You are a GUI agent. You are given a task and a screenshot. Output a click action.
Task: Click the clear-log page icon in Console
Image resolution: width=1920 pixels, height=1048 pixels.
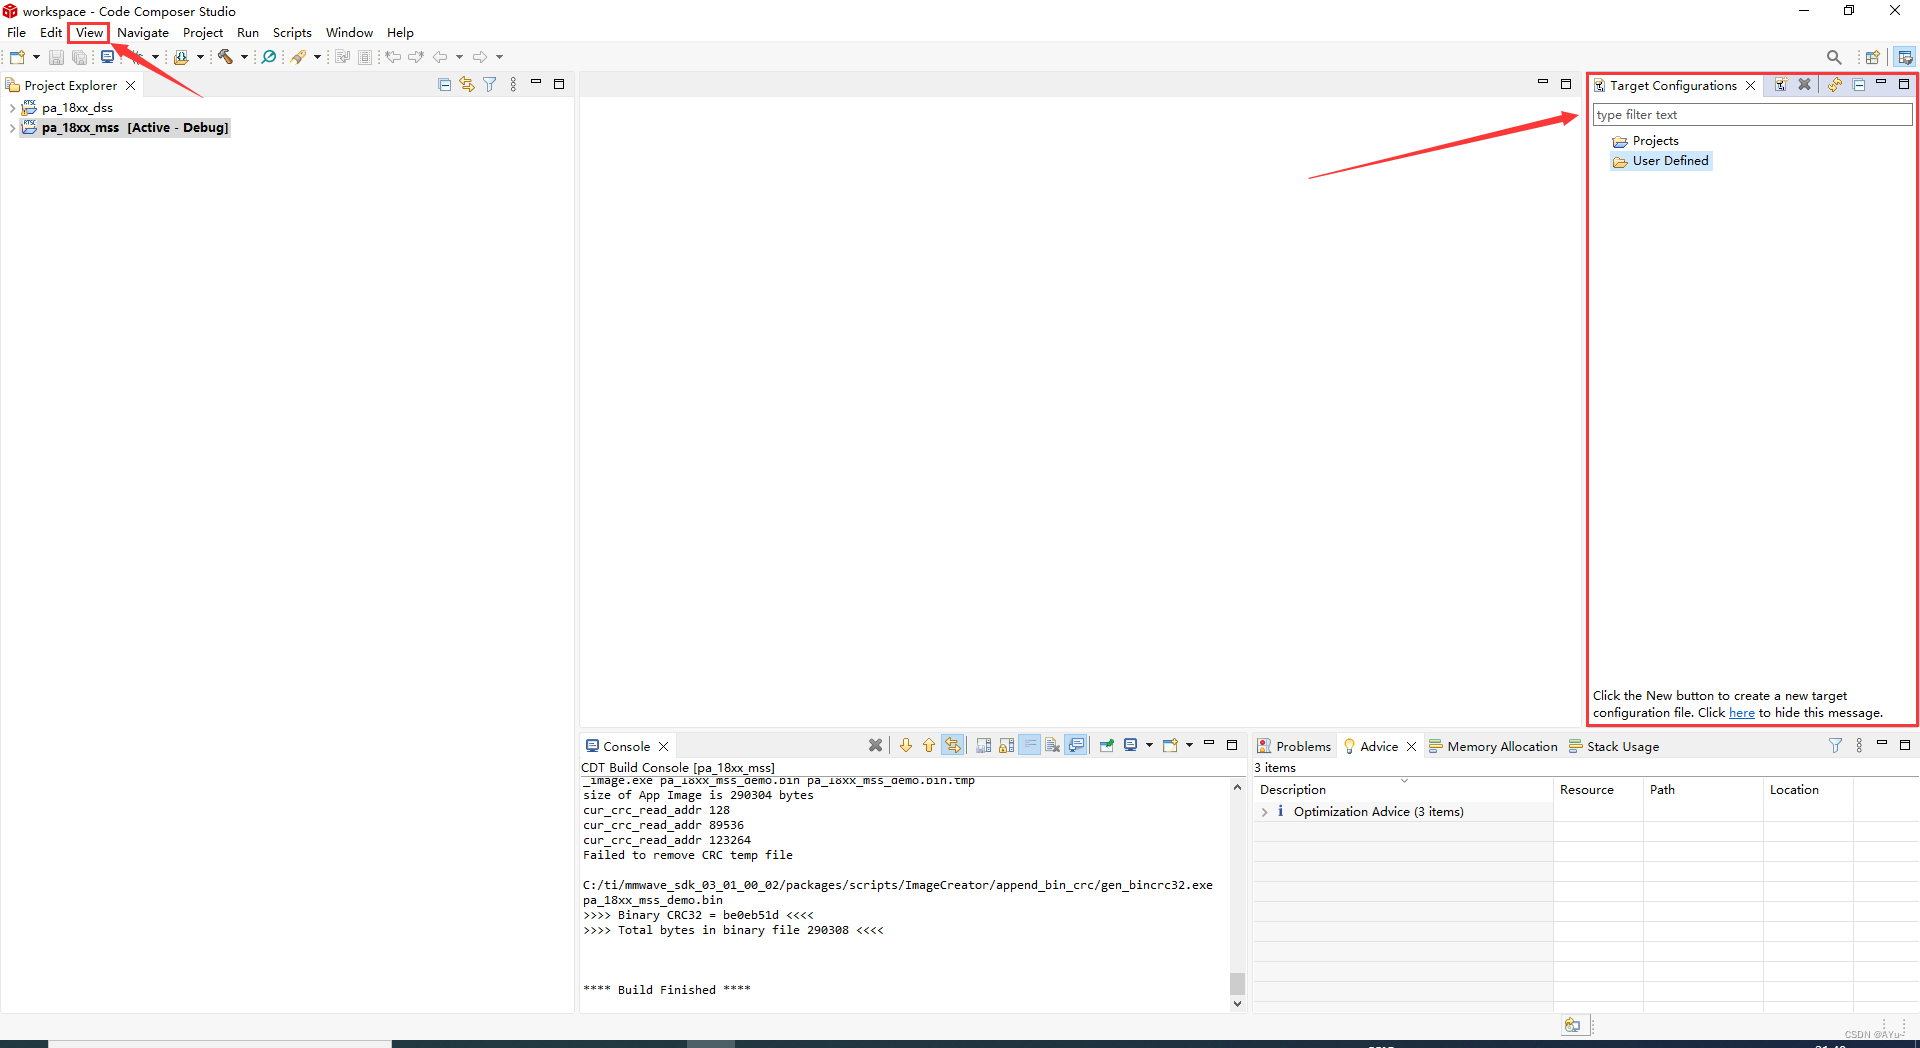[x=1053, y=745]
